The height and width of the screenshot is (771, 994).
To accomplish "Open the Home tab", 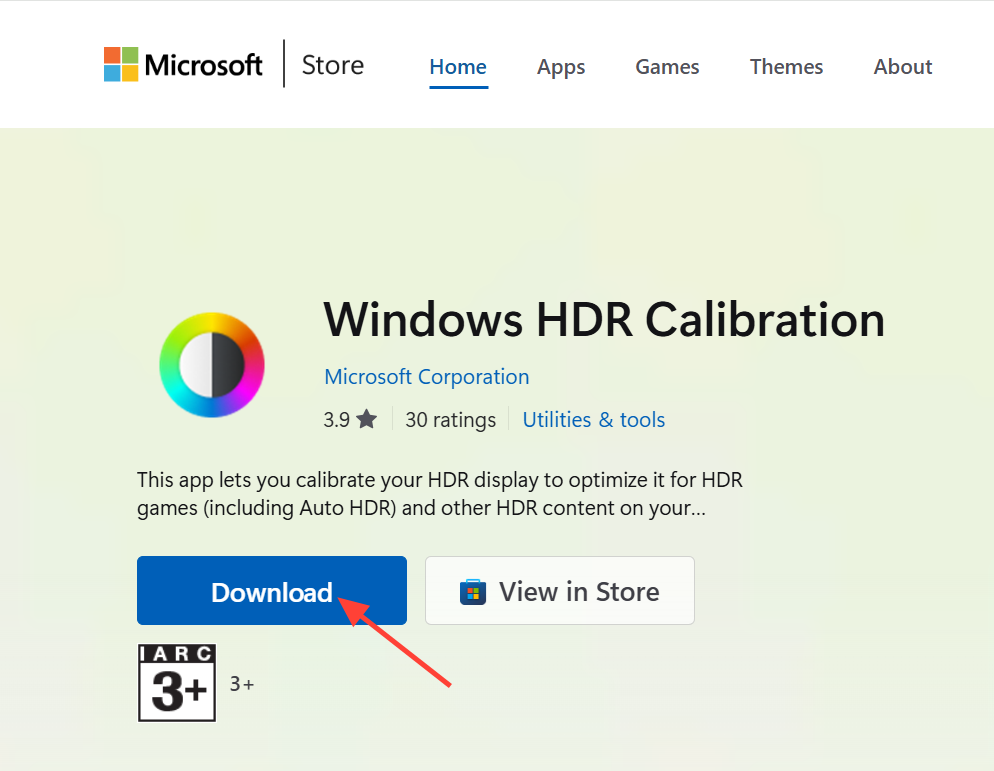I will (458, 67).
